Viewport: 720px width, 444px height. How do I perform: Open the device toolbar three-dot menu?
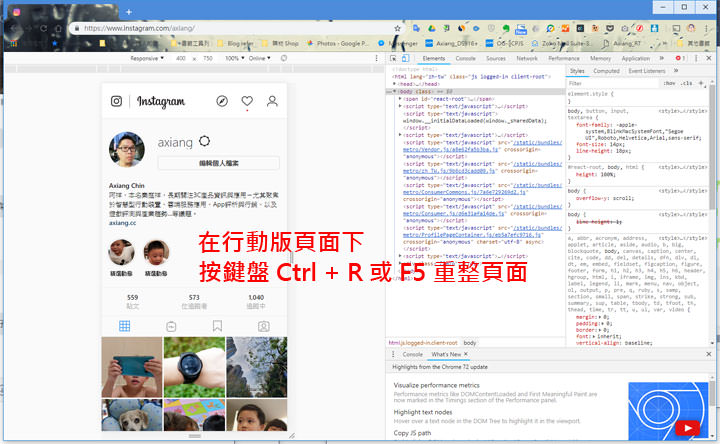[377, 58]
